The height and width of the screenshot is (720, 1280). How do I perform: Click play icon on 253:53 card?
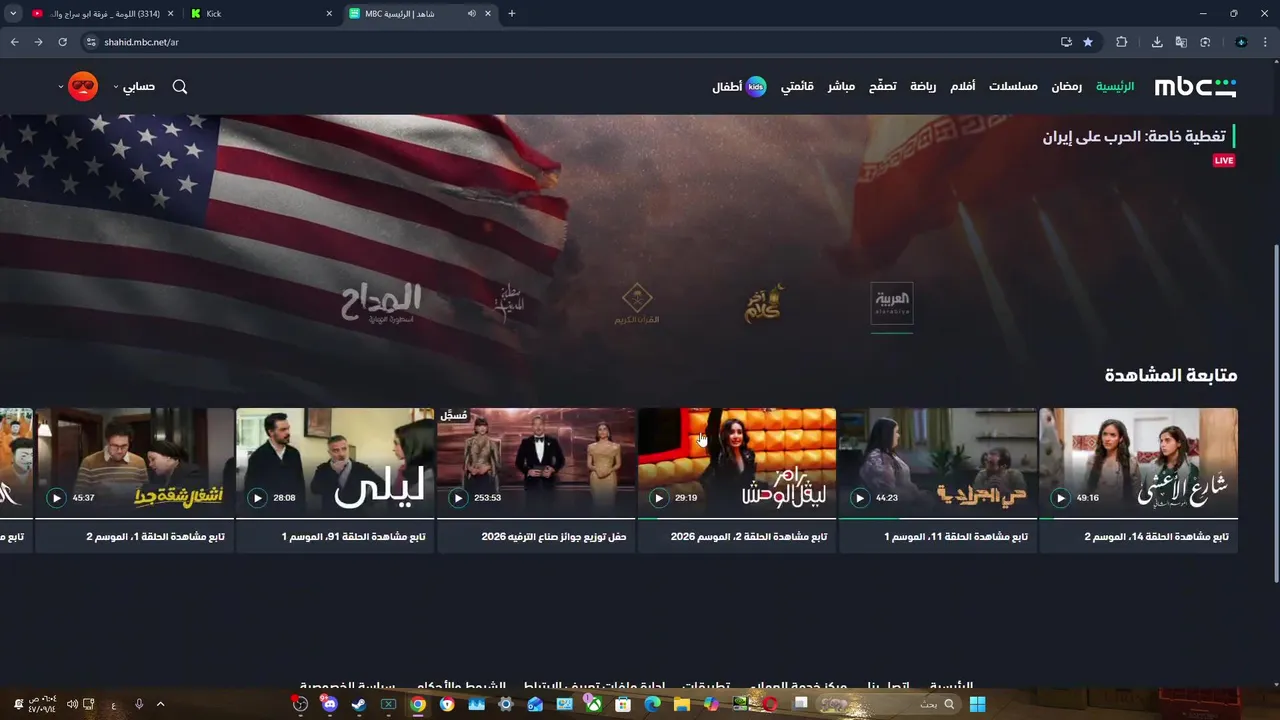point(457,498)
